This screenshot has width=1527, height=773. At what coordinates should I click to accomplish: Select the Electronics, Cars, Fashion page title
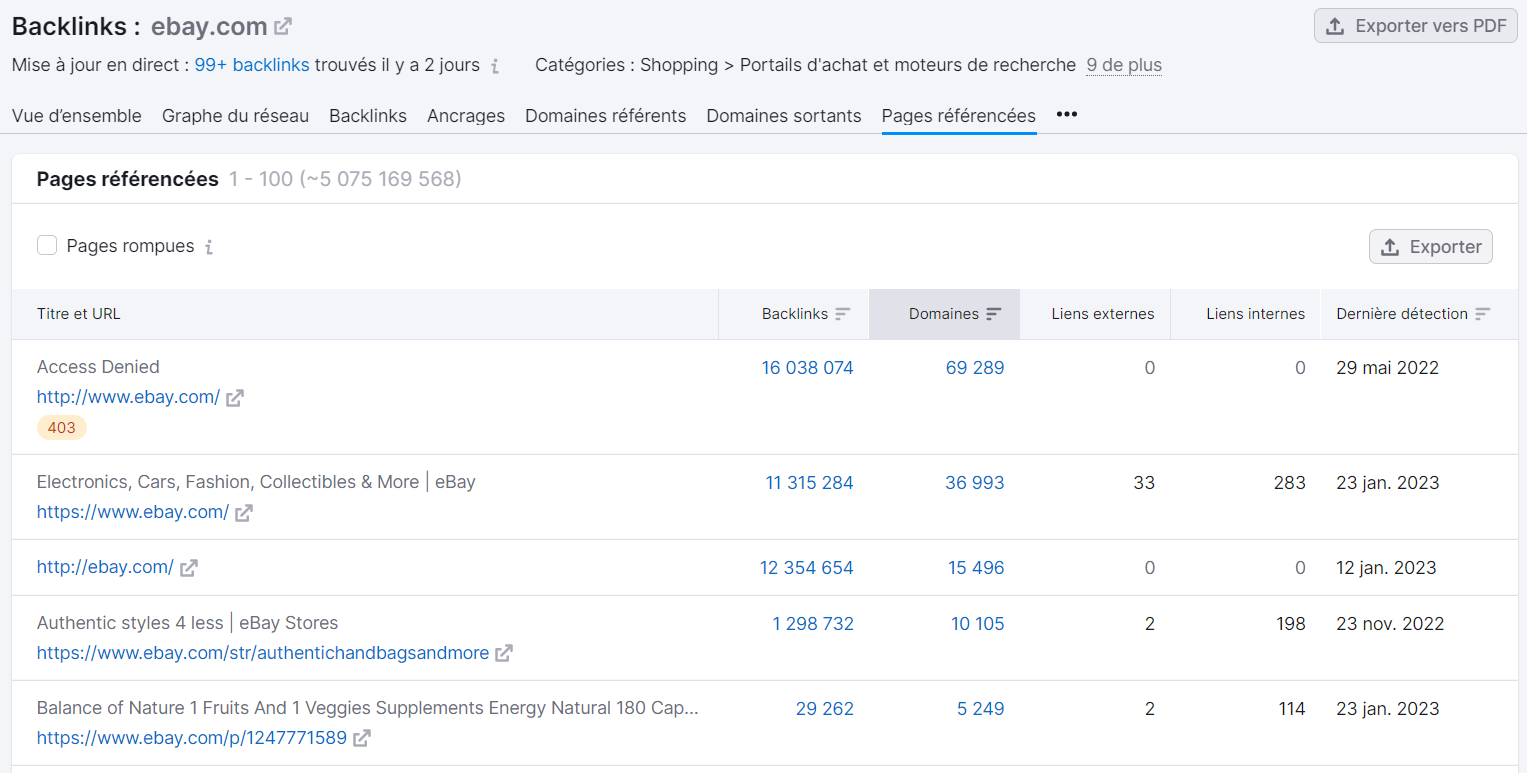point(256,482)
